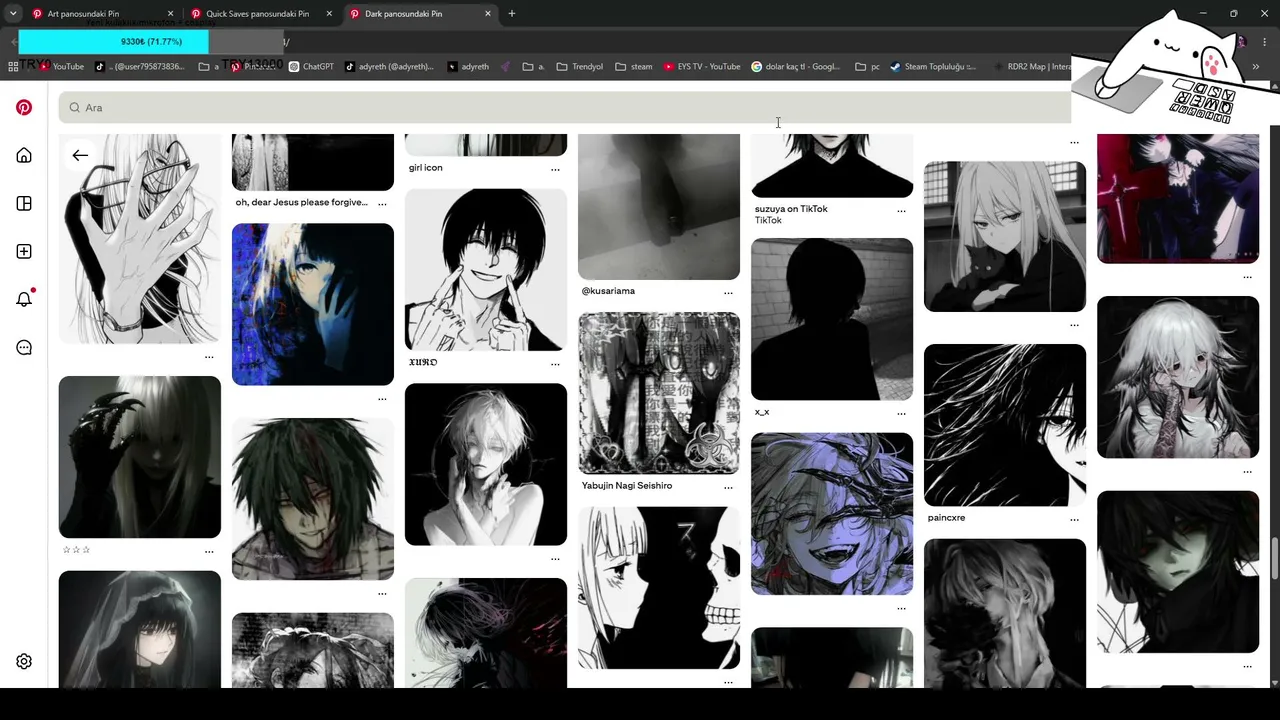Open the paincxre windswept hair pin image
The height and width of the screenshot is (720, 1280).
click(x=1005, y=425)
